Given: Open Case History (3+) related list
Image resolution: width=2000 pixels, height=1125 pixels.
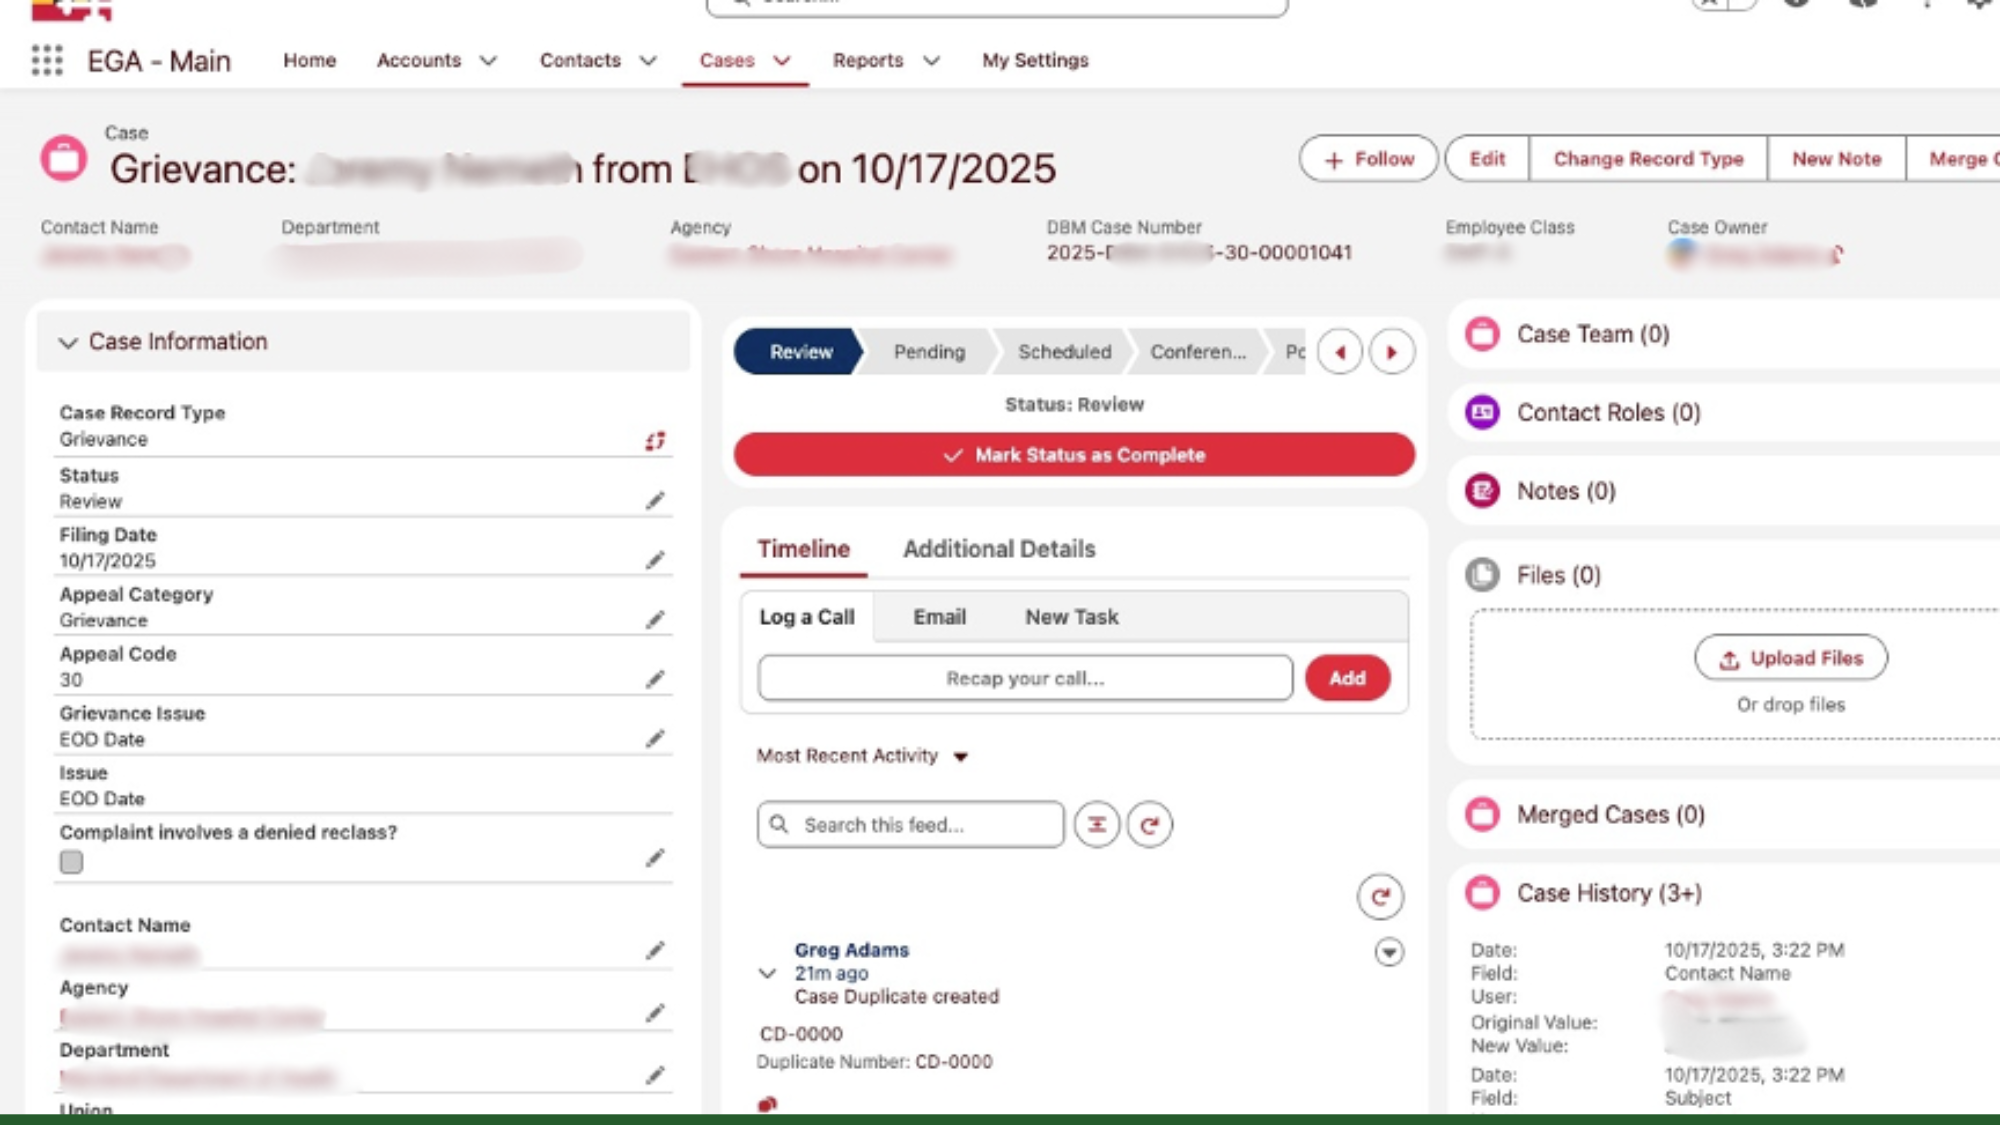Looking at the screenshot, I should point(1609,893).
